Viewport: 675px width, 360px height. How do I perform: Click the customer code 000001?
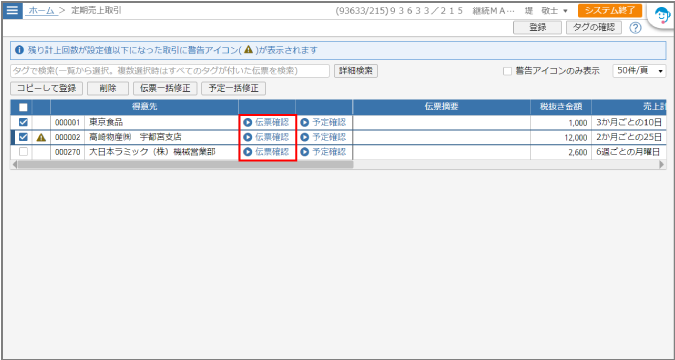pos(68,122)
